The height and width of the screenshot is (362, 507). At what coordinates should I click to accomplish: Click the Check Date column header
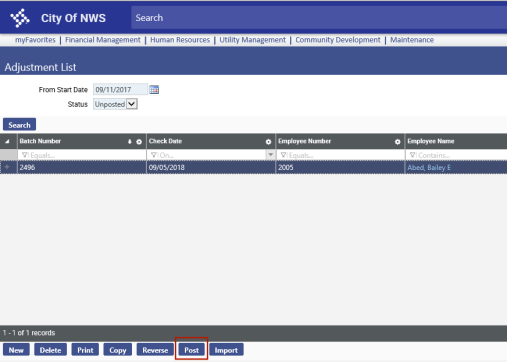[211, 141]
